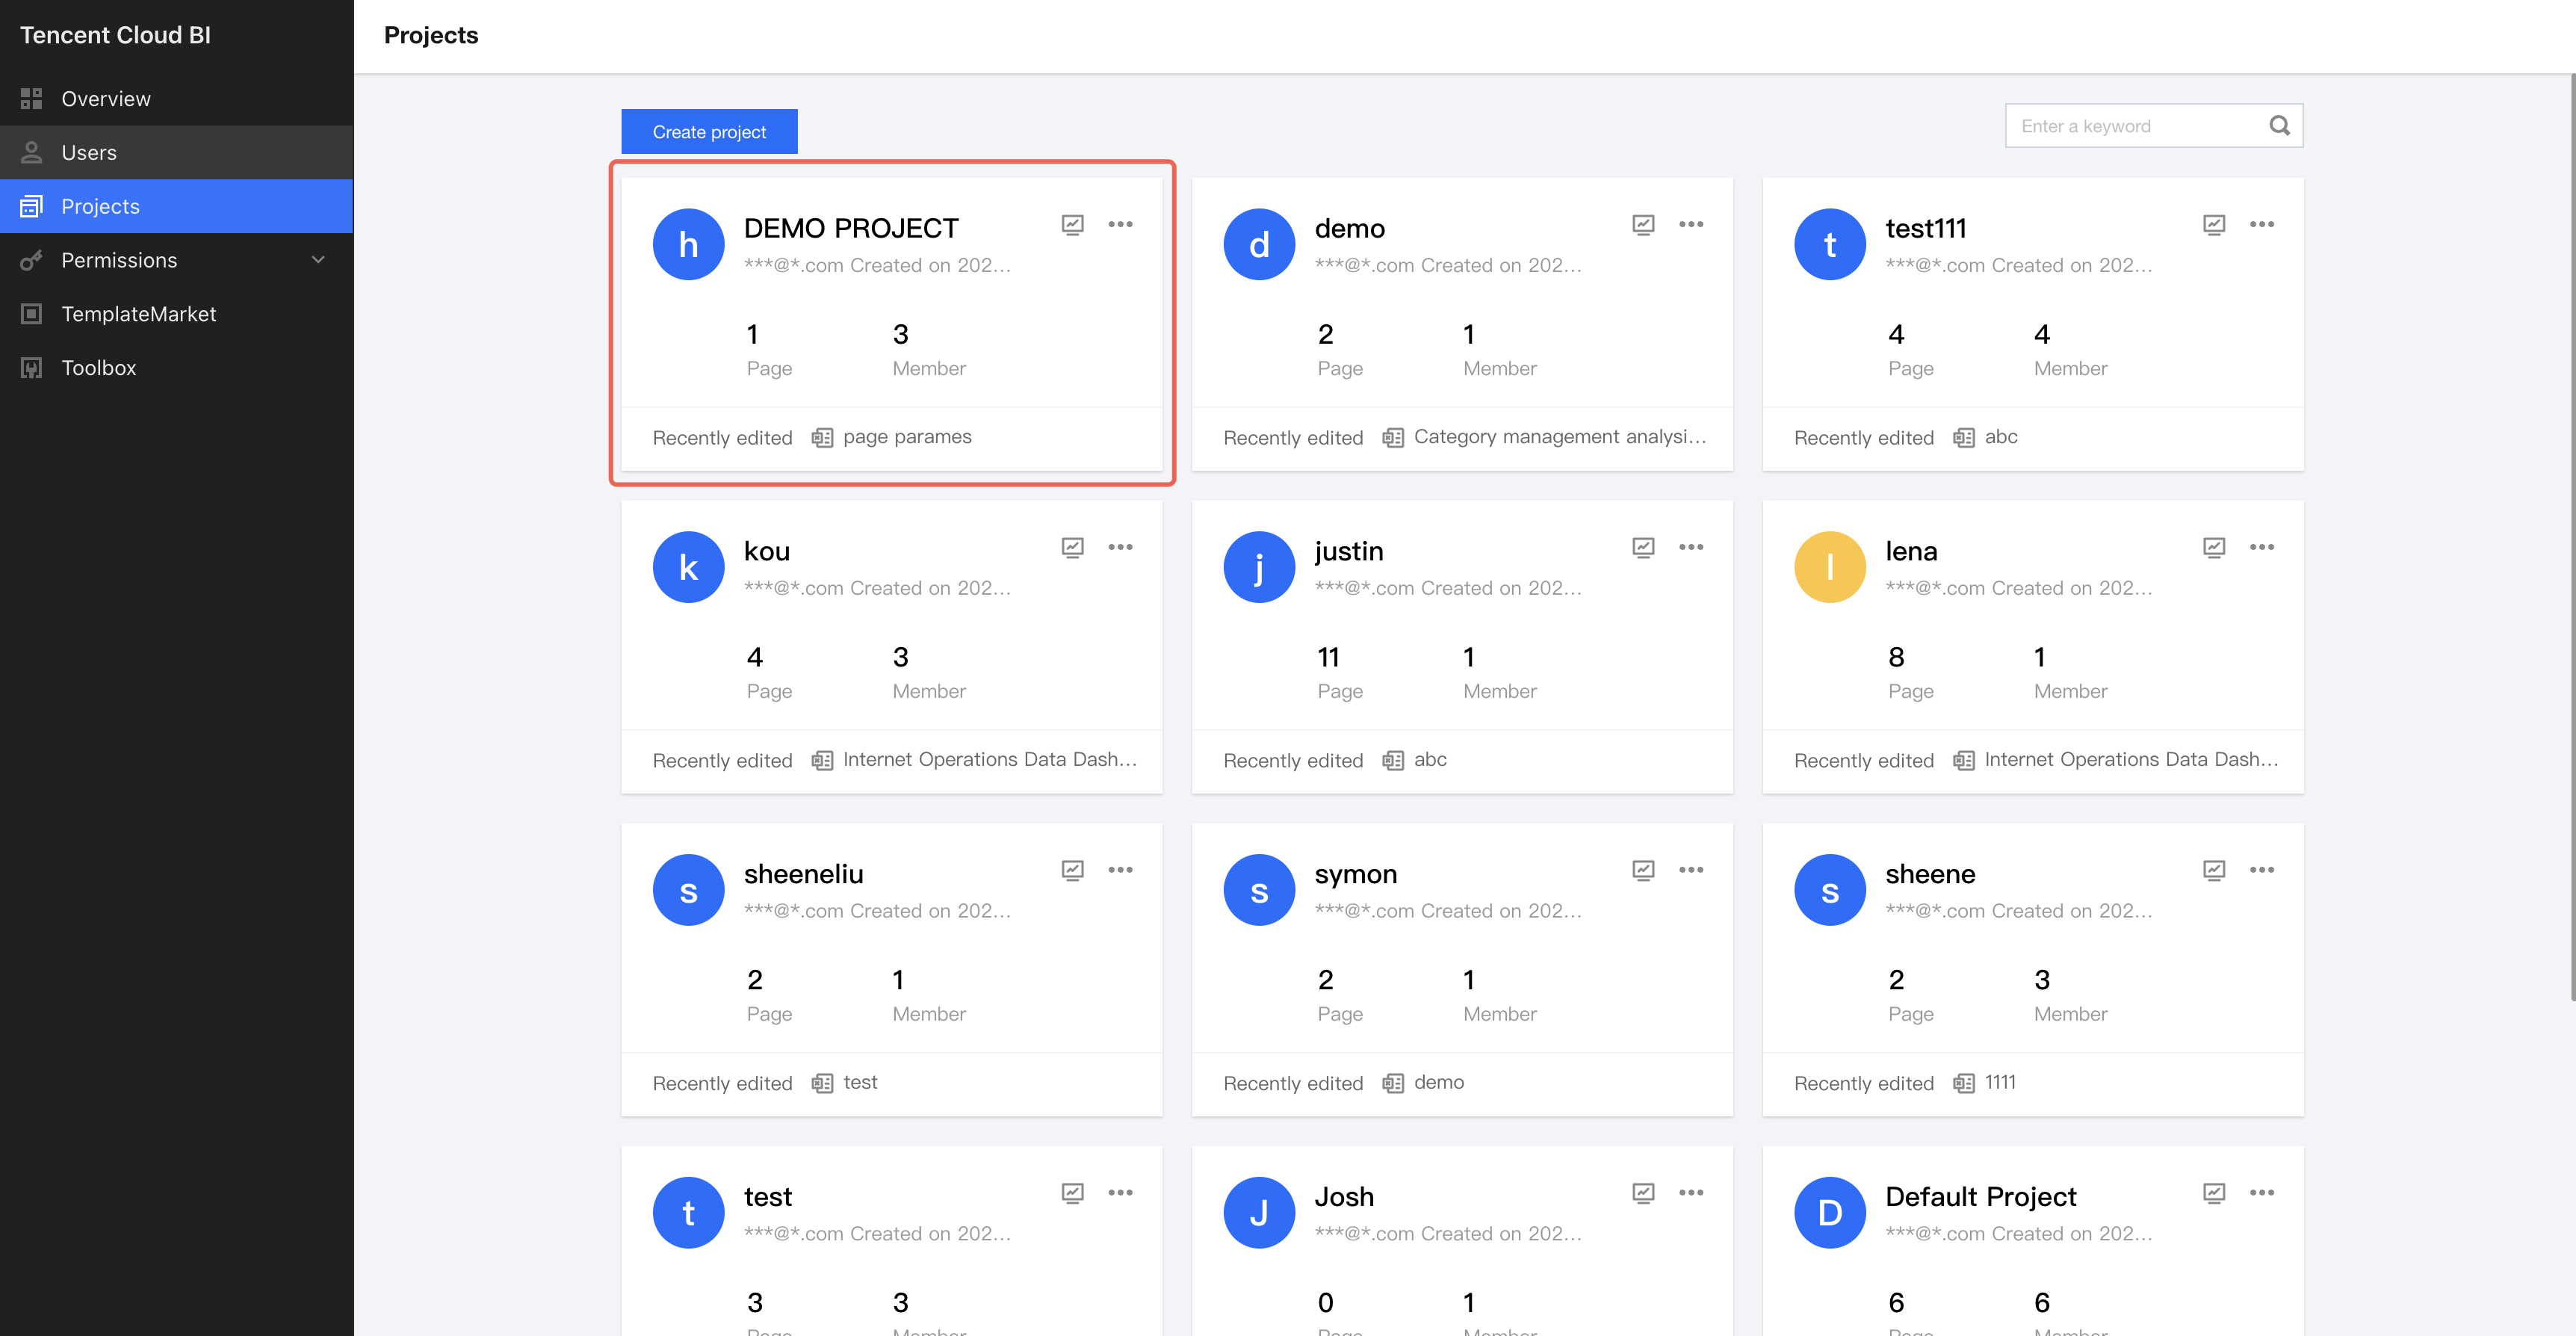The height and width of the screenshot is (1336, 2576).
Task: Open the three-dot menu on symon card
Action: [x=1691, y=870]
